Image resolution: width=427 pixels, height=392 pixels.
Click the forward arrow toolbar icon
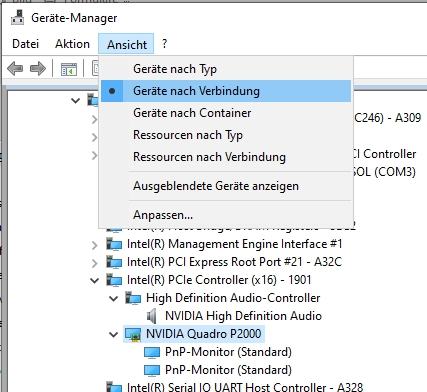(x=38, y=69)
